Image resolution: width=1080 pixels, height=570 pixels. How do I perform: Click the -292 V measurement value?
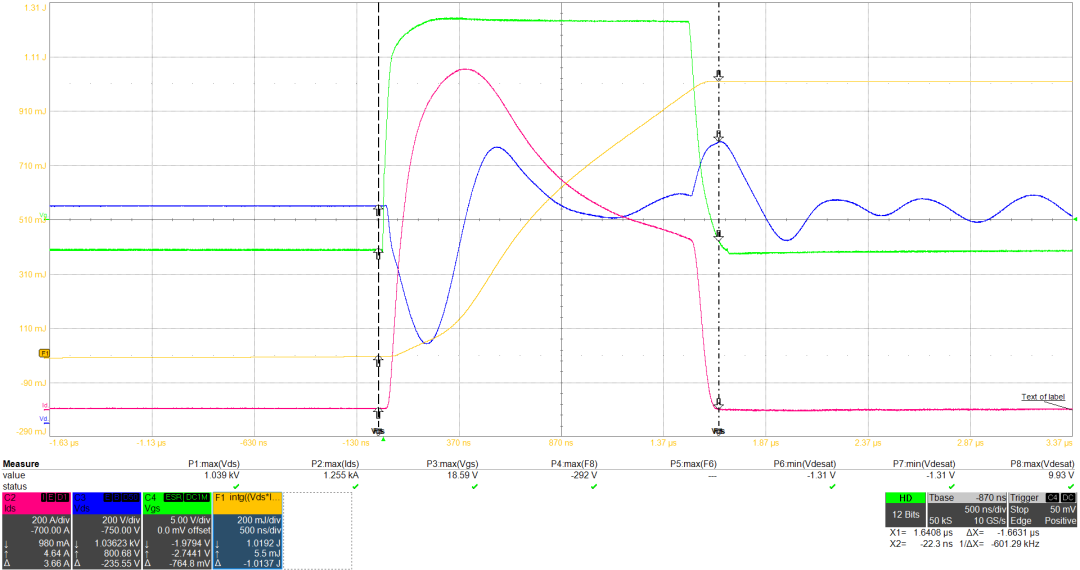583,475
